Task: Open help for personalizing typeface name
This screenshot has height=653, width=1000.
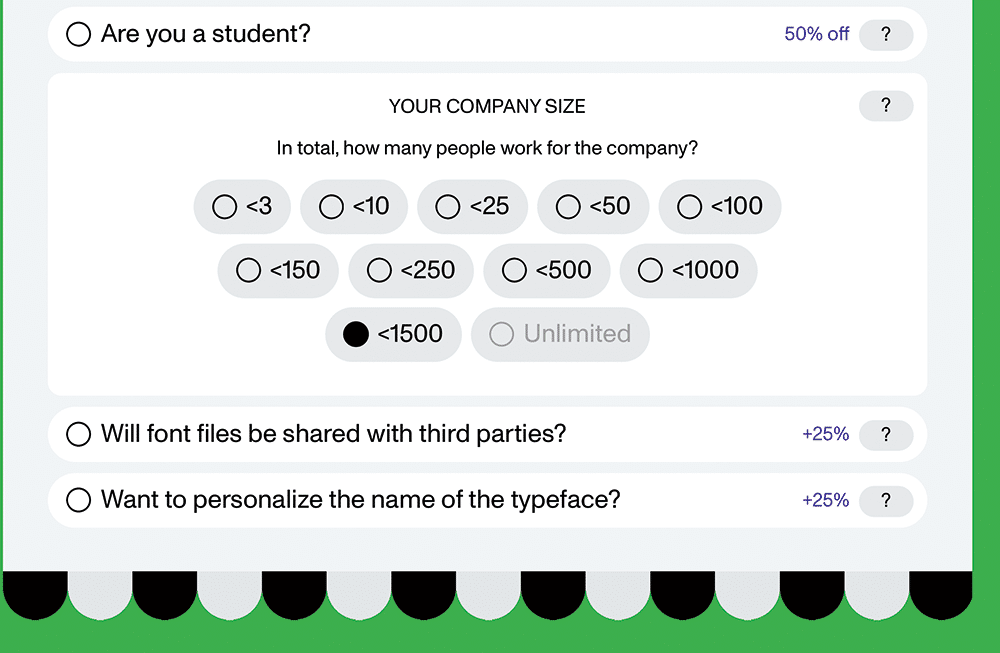Action: pos(885,500)
